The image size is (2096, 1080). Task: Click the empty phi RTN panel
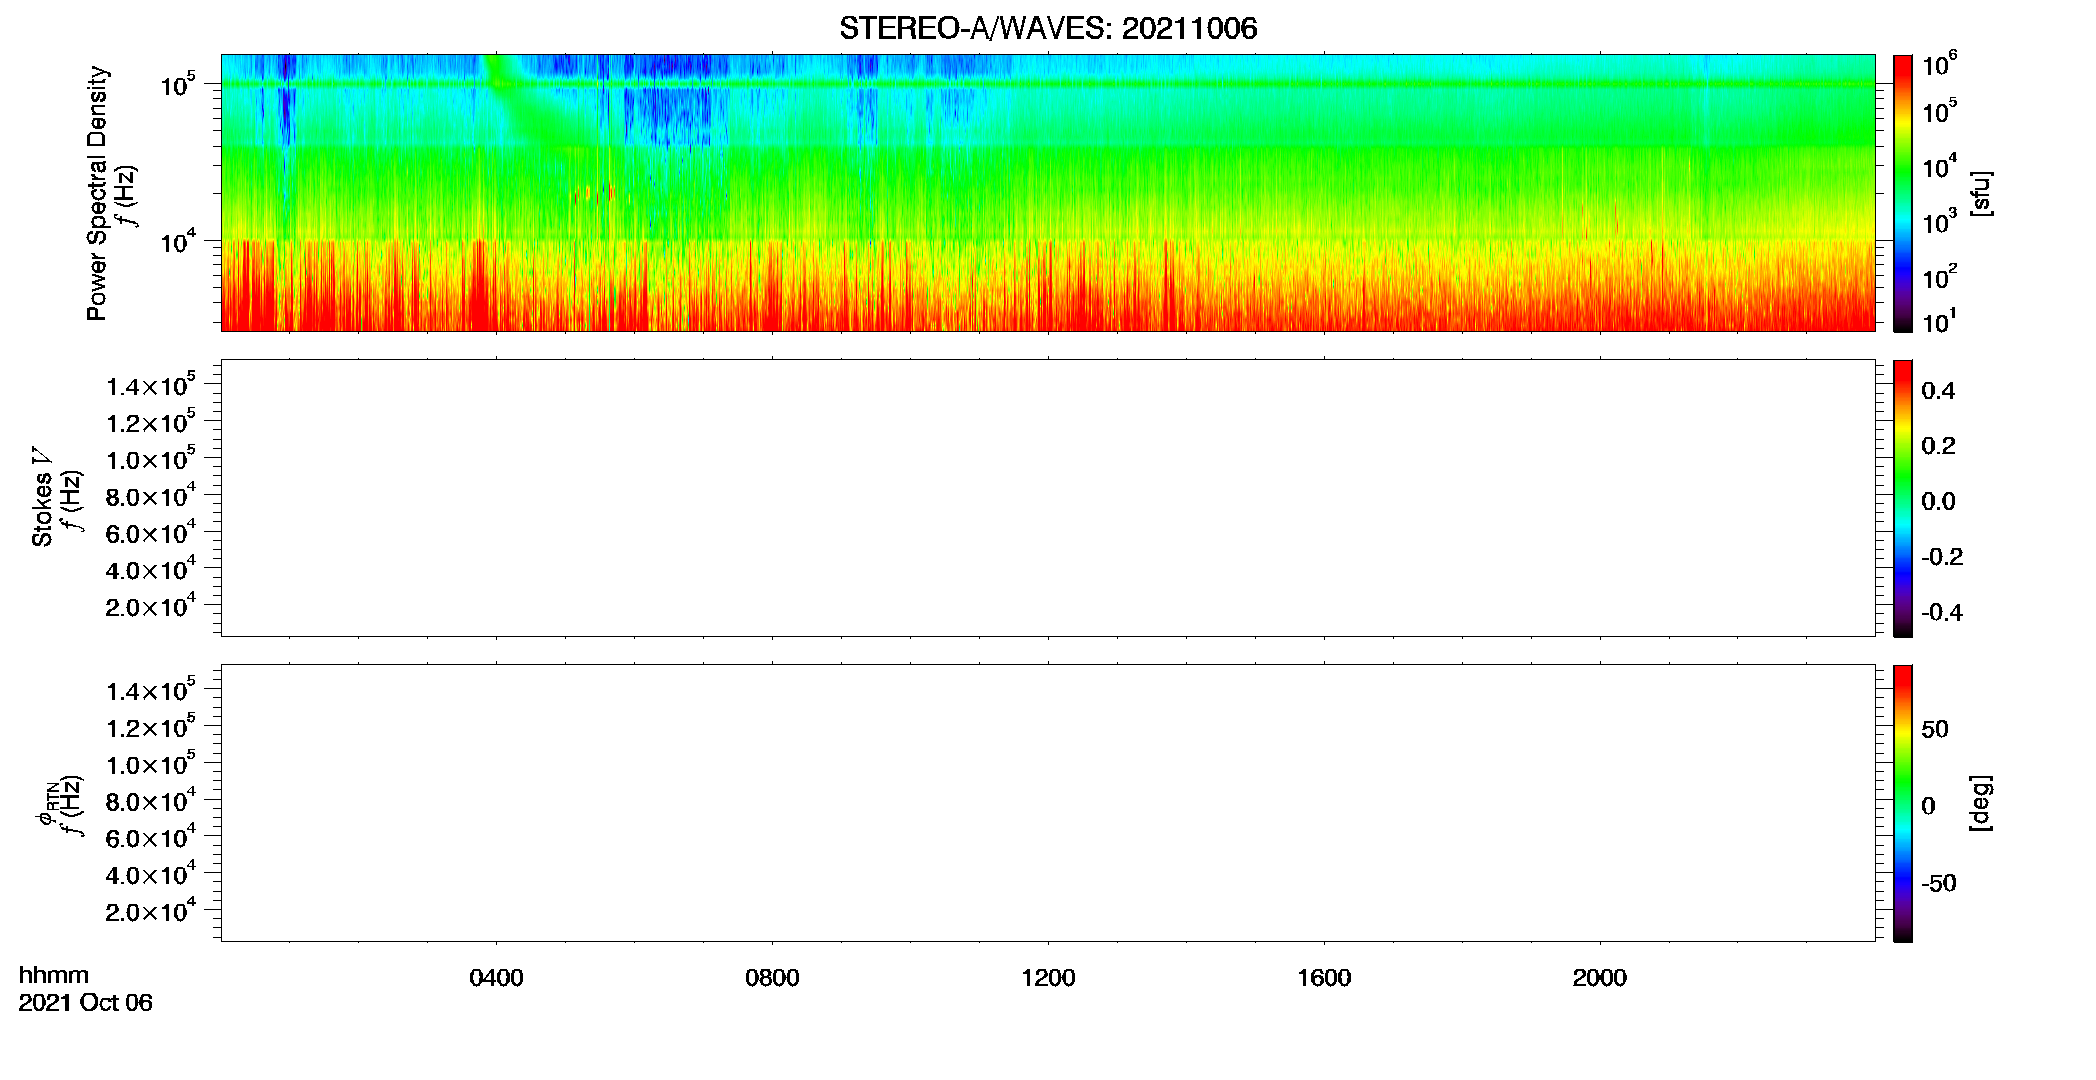coord(1048,803)
